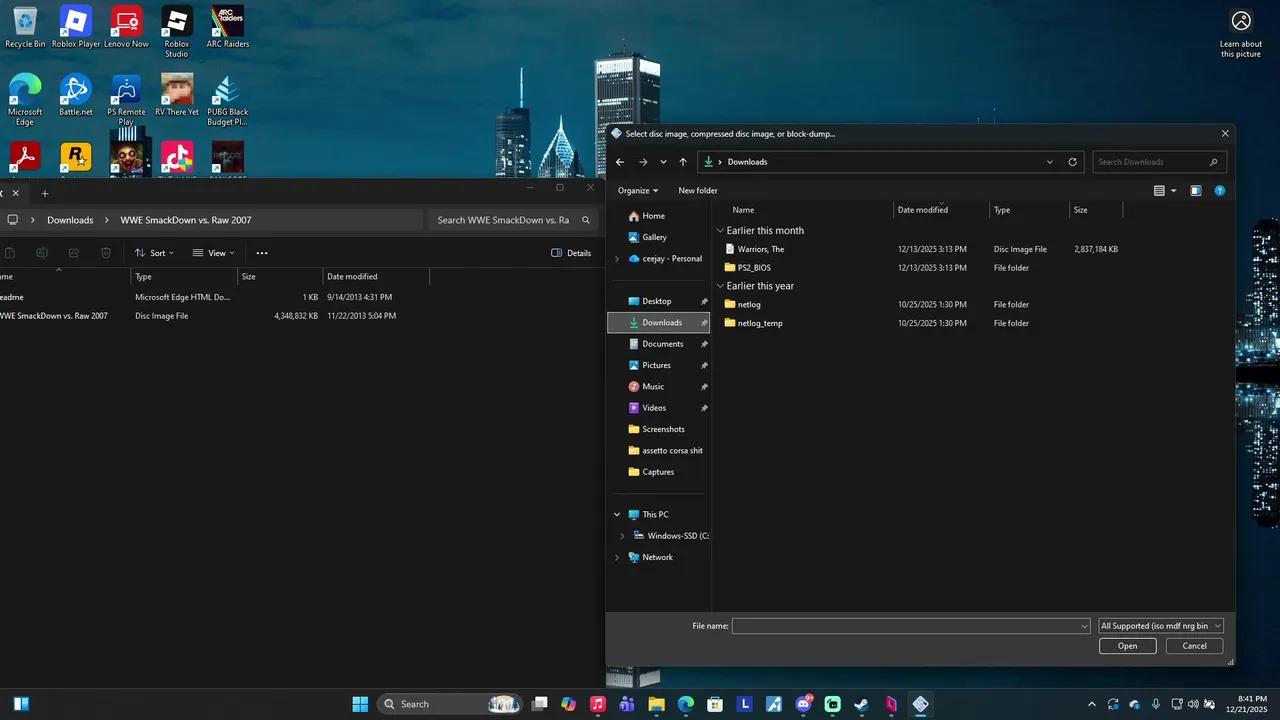Screen dimensions: 1280x720
Task: Open Discord from the taskbar
Action: point(803,704)
